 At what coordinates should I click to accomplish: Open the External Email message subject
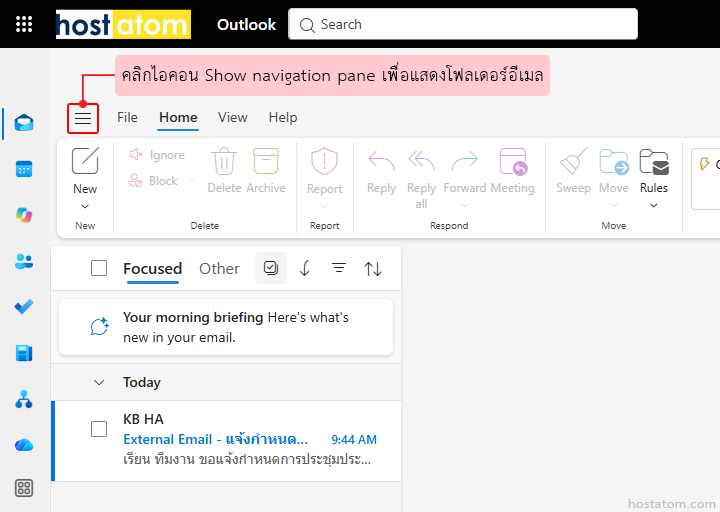point(215,439)
